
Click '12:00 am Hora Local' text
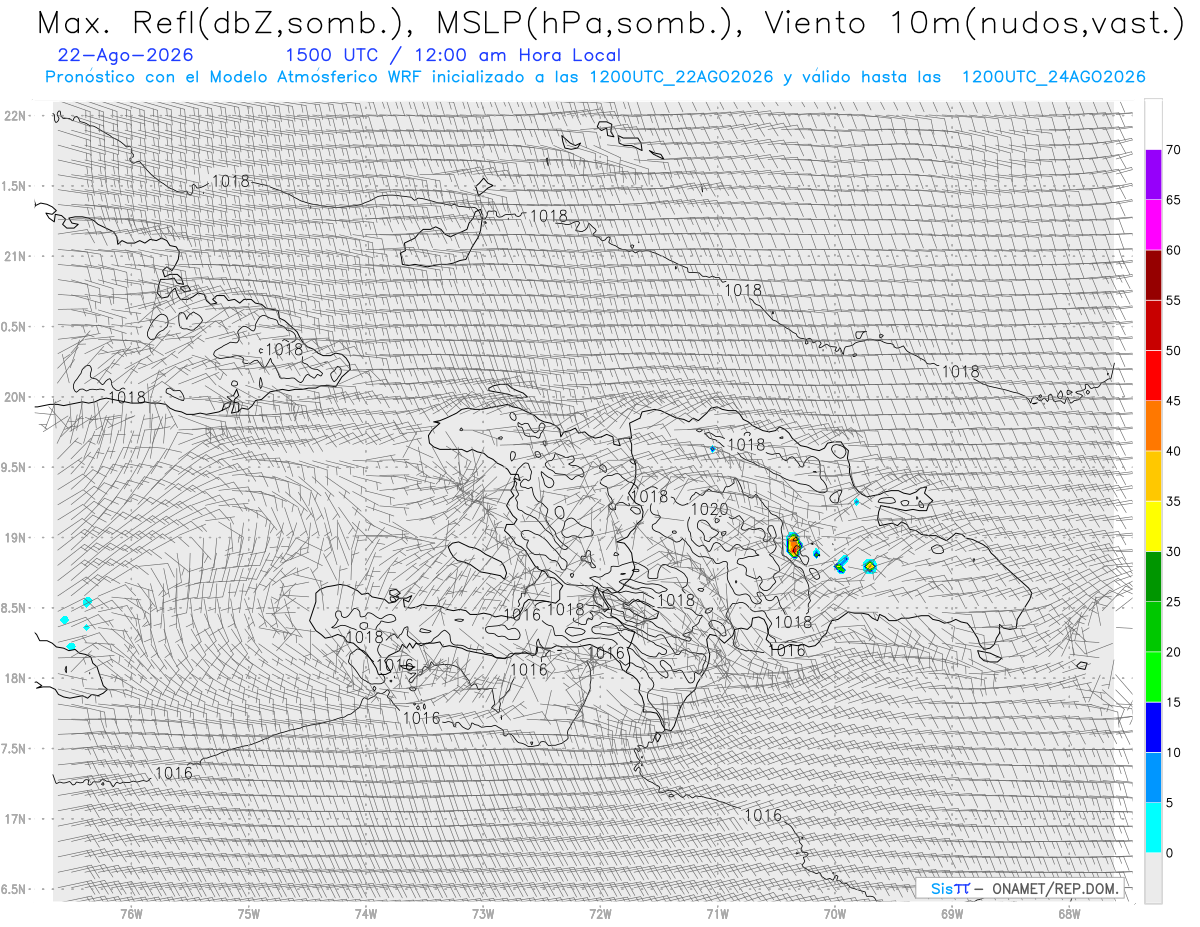click(511, 55)
